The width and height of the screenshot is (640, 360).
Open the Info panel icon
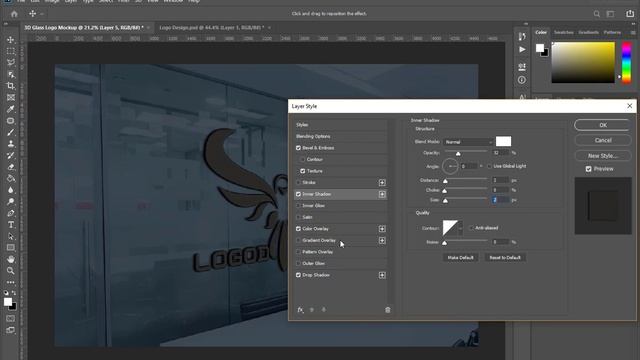tap(522, 80)
